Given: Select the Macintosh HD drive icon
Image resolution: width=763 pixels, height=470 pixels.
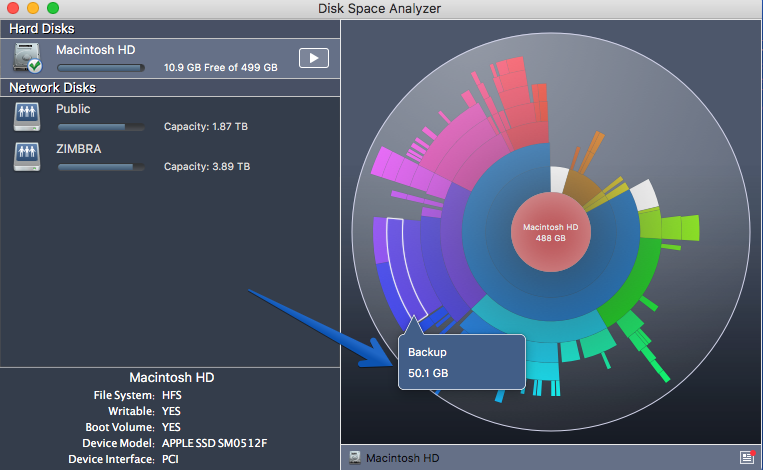Looking at the screenshot, I should pos(27,58).
